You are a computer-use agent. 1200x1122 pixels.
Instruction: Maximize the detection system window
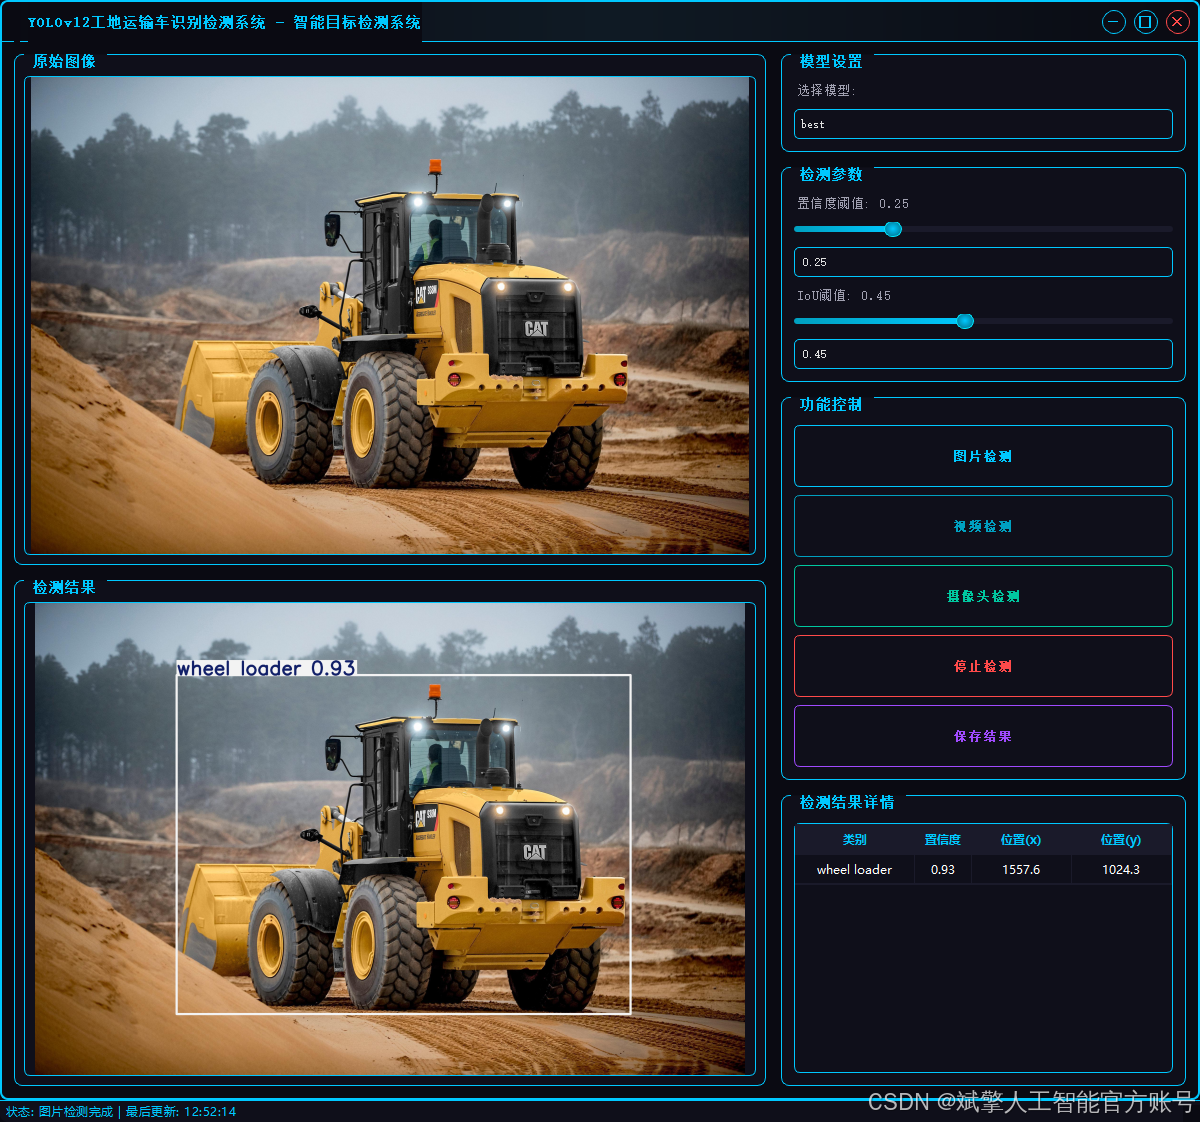(x=1146, y=22)
